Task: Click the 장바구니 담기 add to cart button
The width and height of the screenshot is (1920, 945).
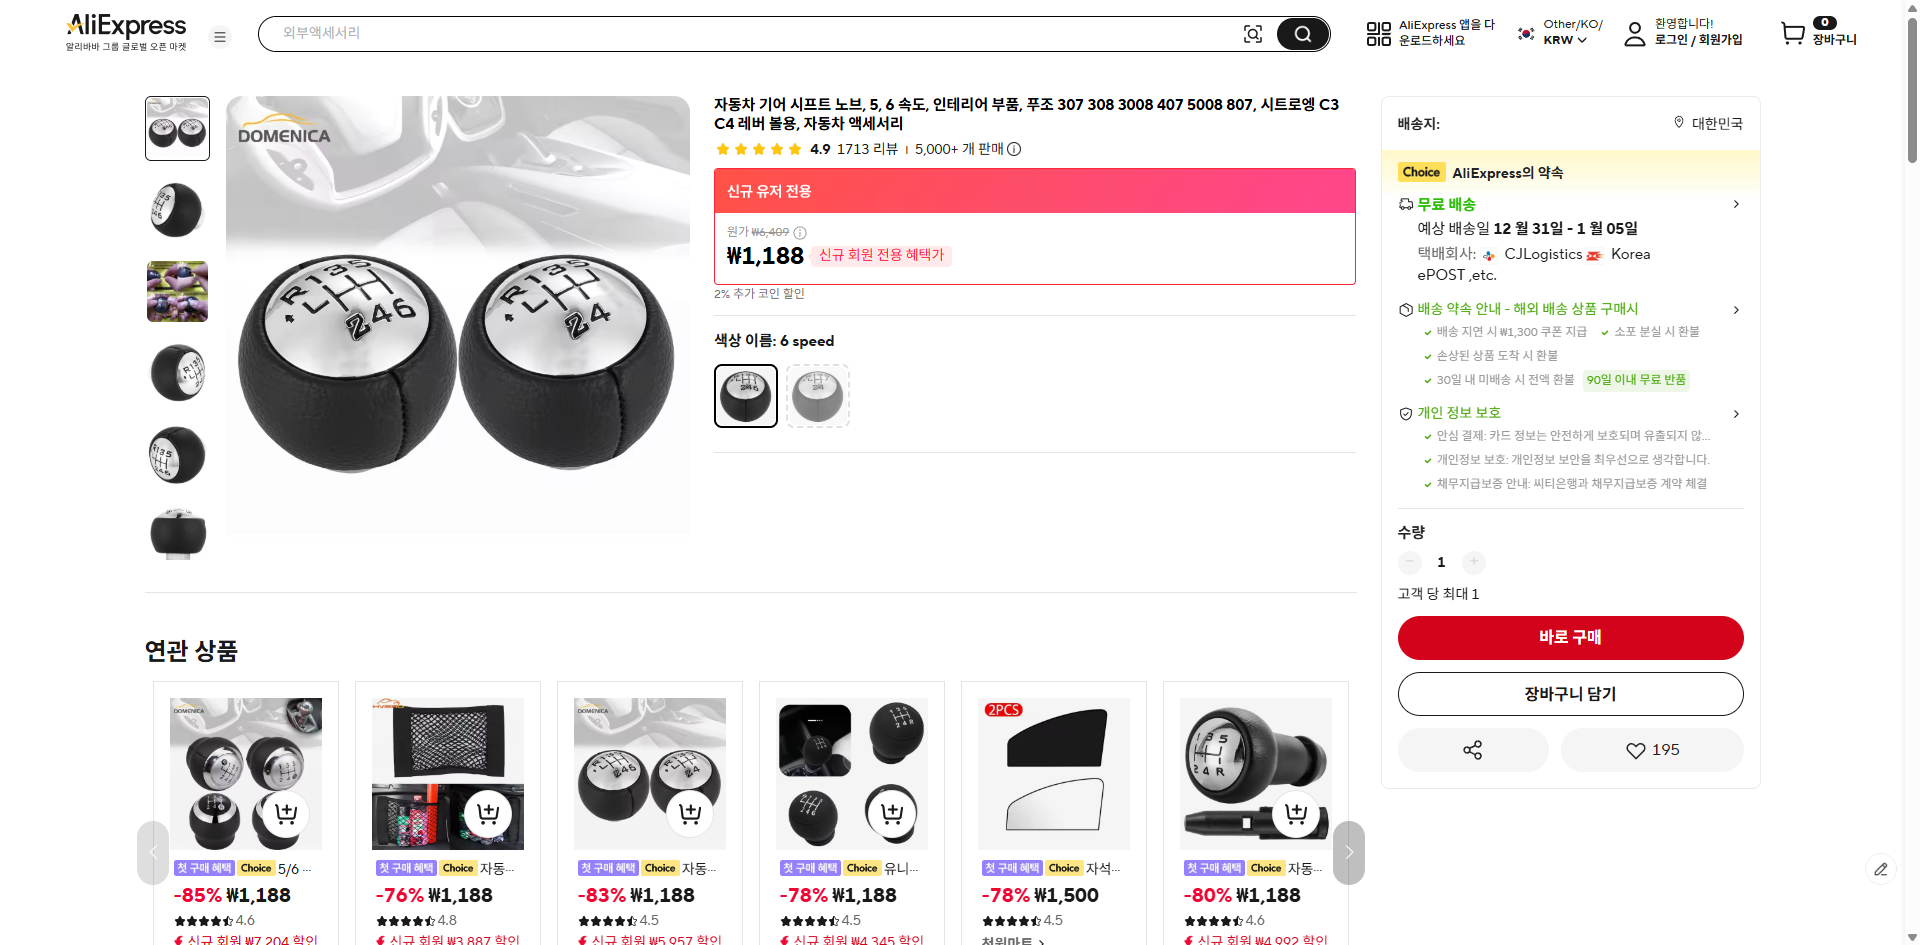Action: point(1570,694)
